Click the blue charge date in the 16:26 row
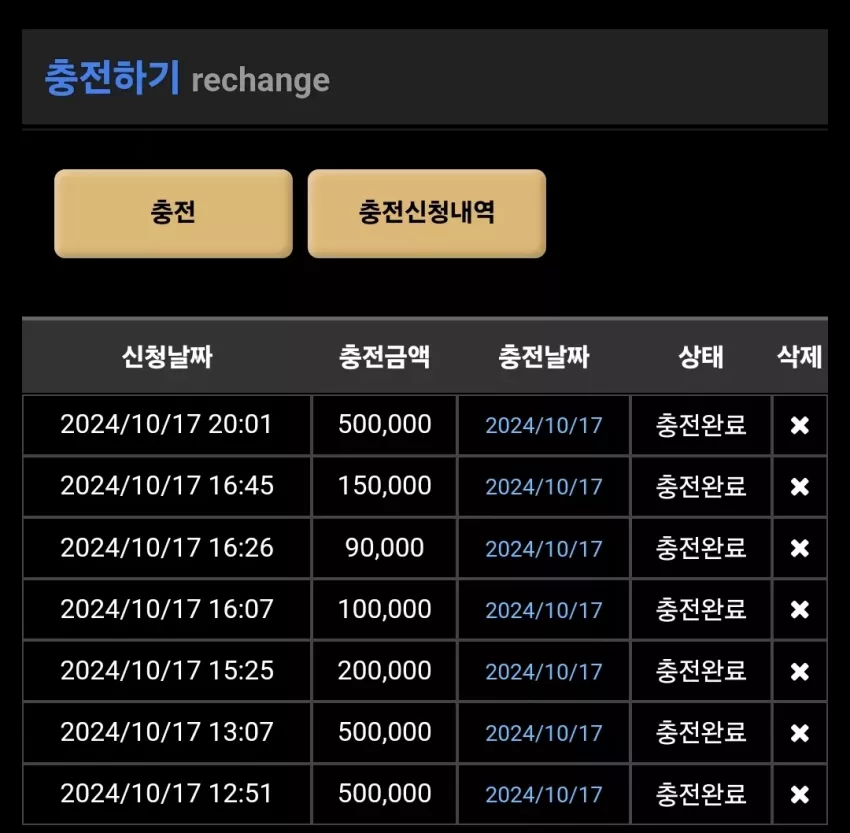 [544, 549]
